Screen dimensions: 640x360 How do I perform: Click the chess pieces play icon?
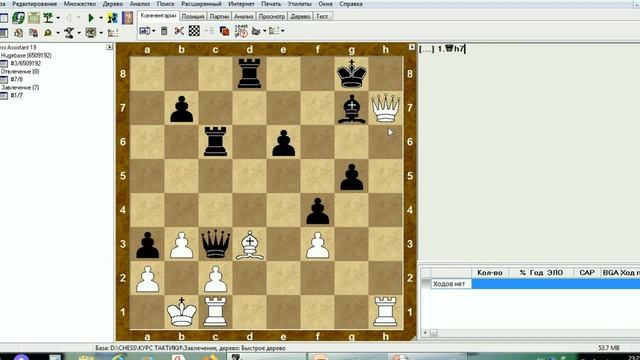tap(113, 18)
